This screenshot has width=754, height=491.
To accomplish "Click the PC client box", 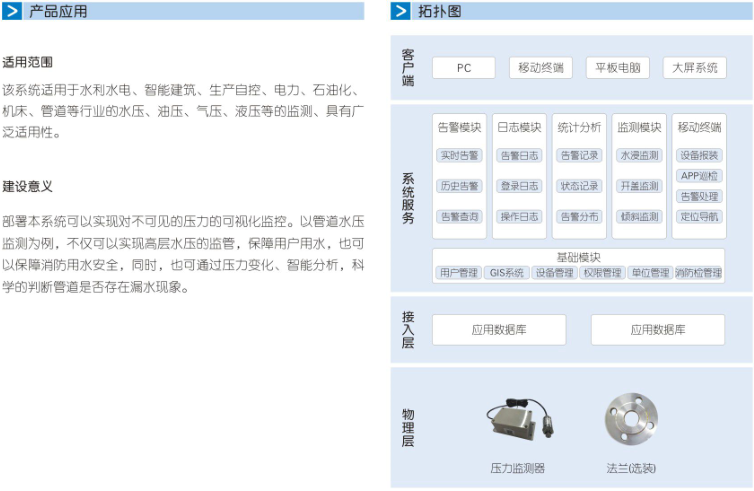I will coord(464,68).
